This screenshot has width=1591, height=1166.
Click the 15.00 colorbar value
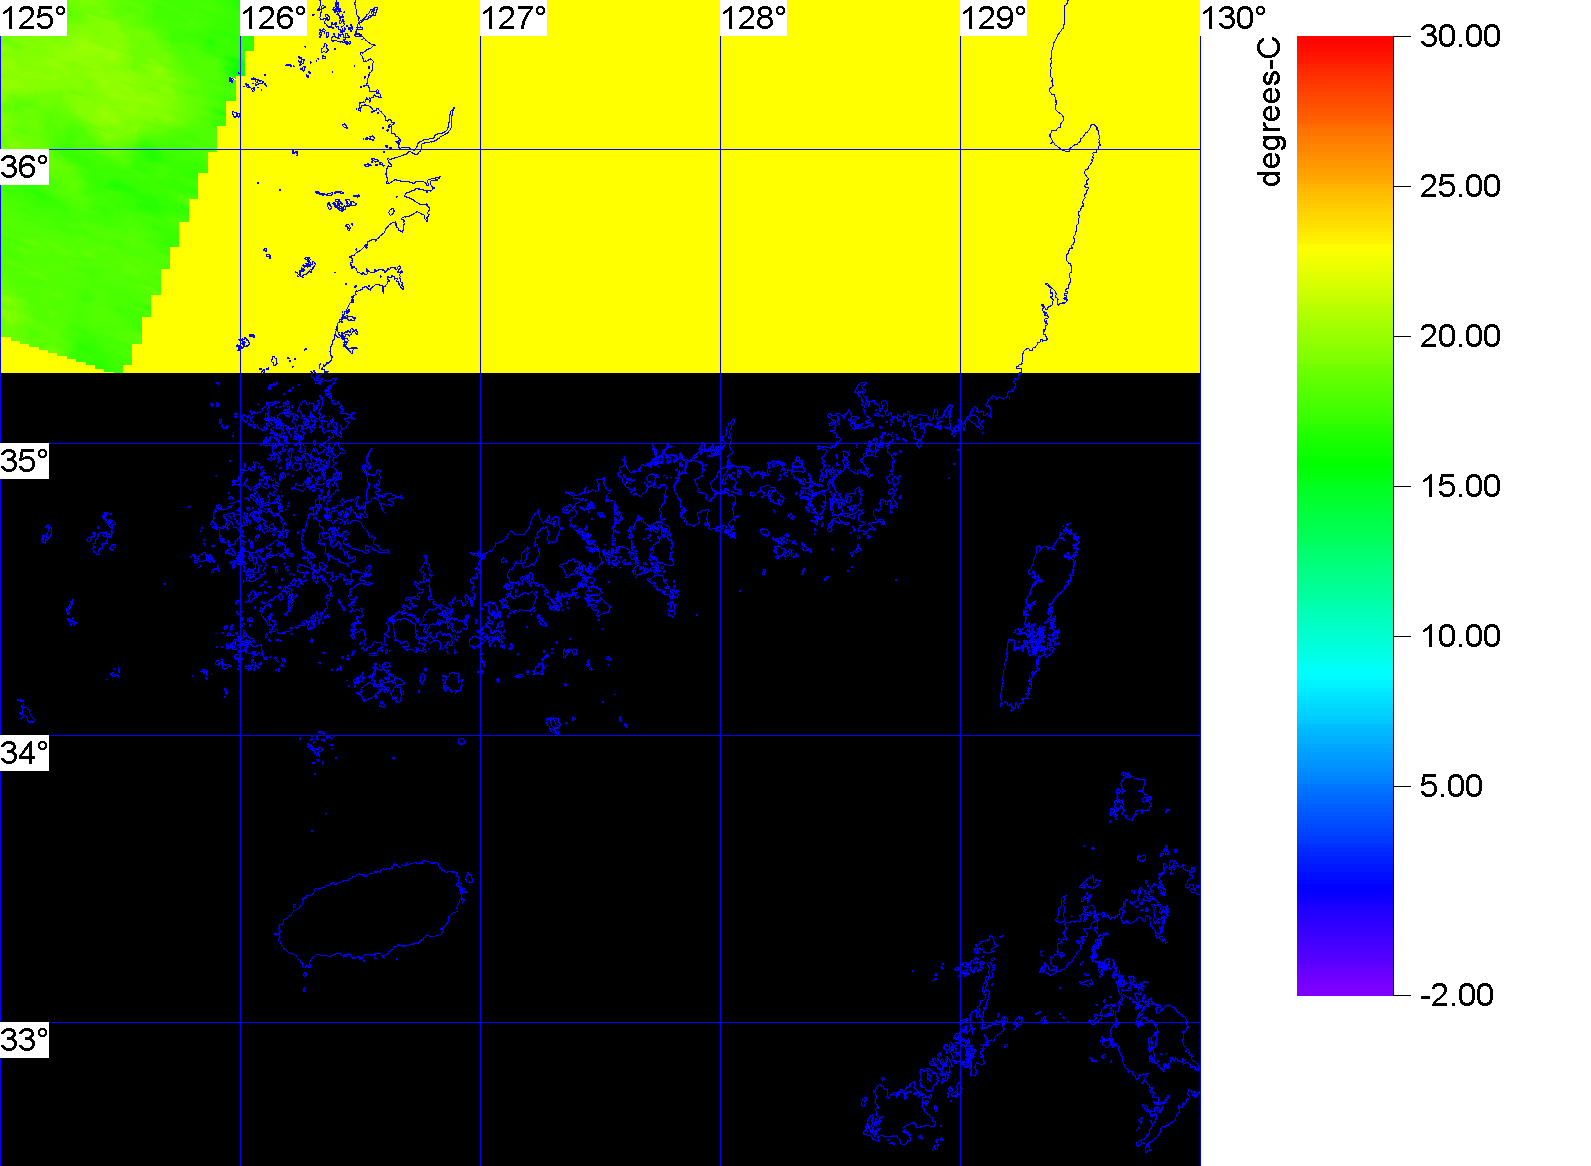click(x=1460, y=486)
